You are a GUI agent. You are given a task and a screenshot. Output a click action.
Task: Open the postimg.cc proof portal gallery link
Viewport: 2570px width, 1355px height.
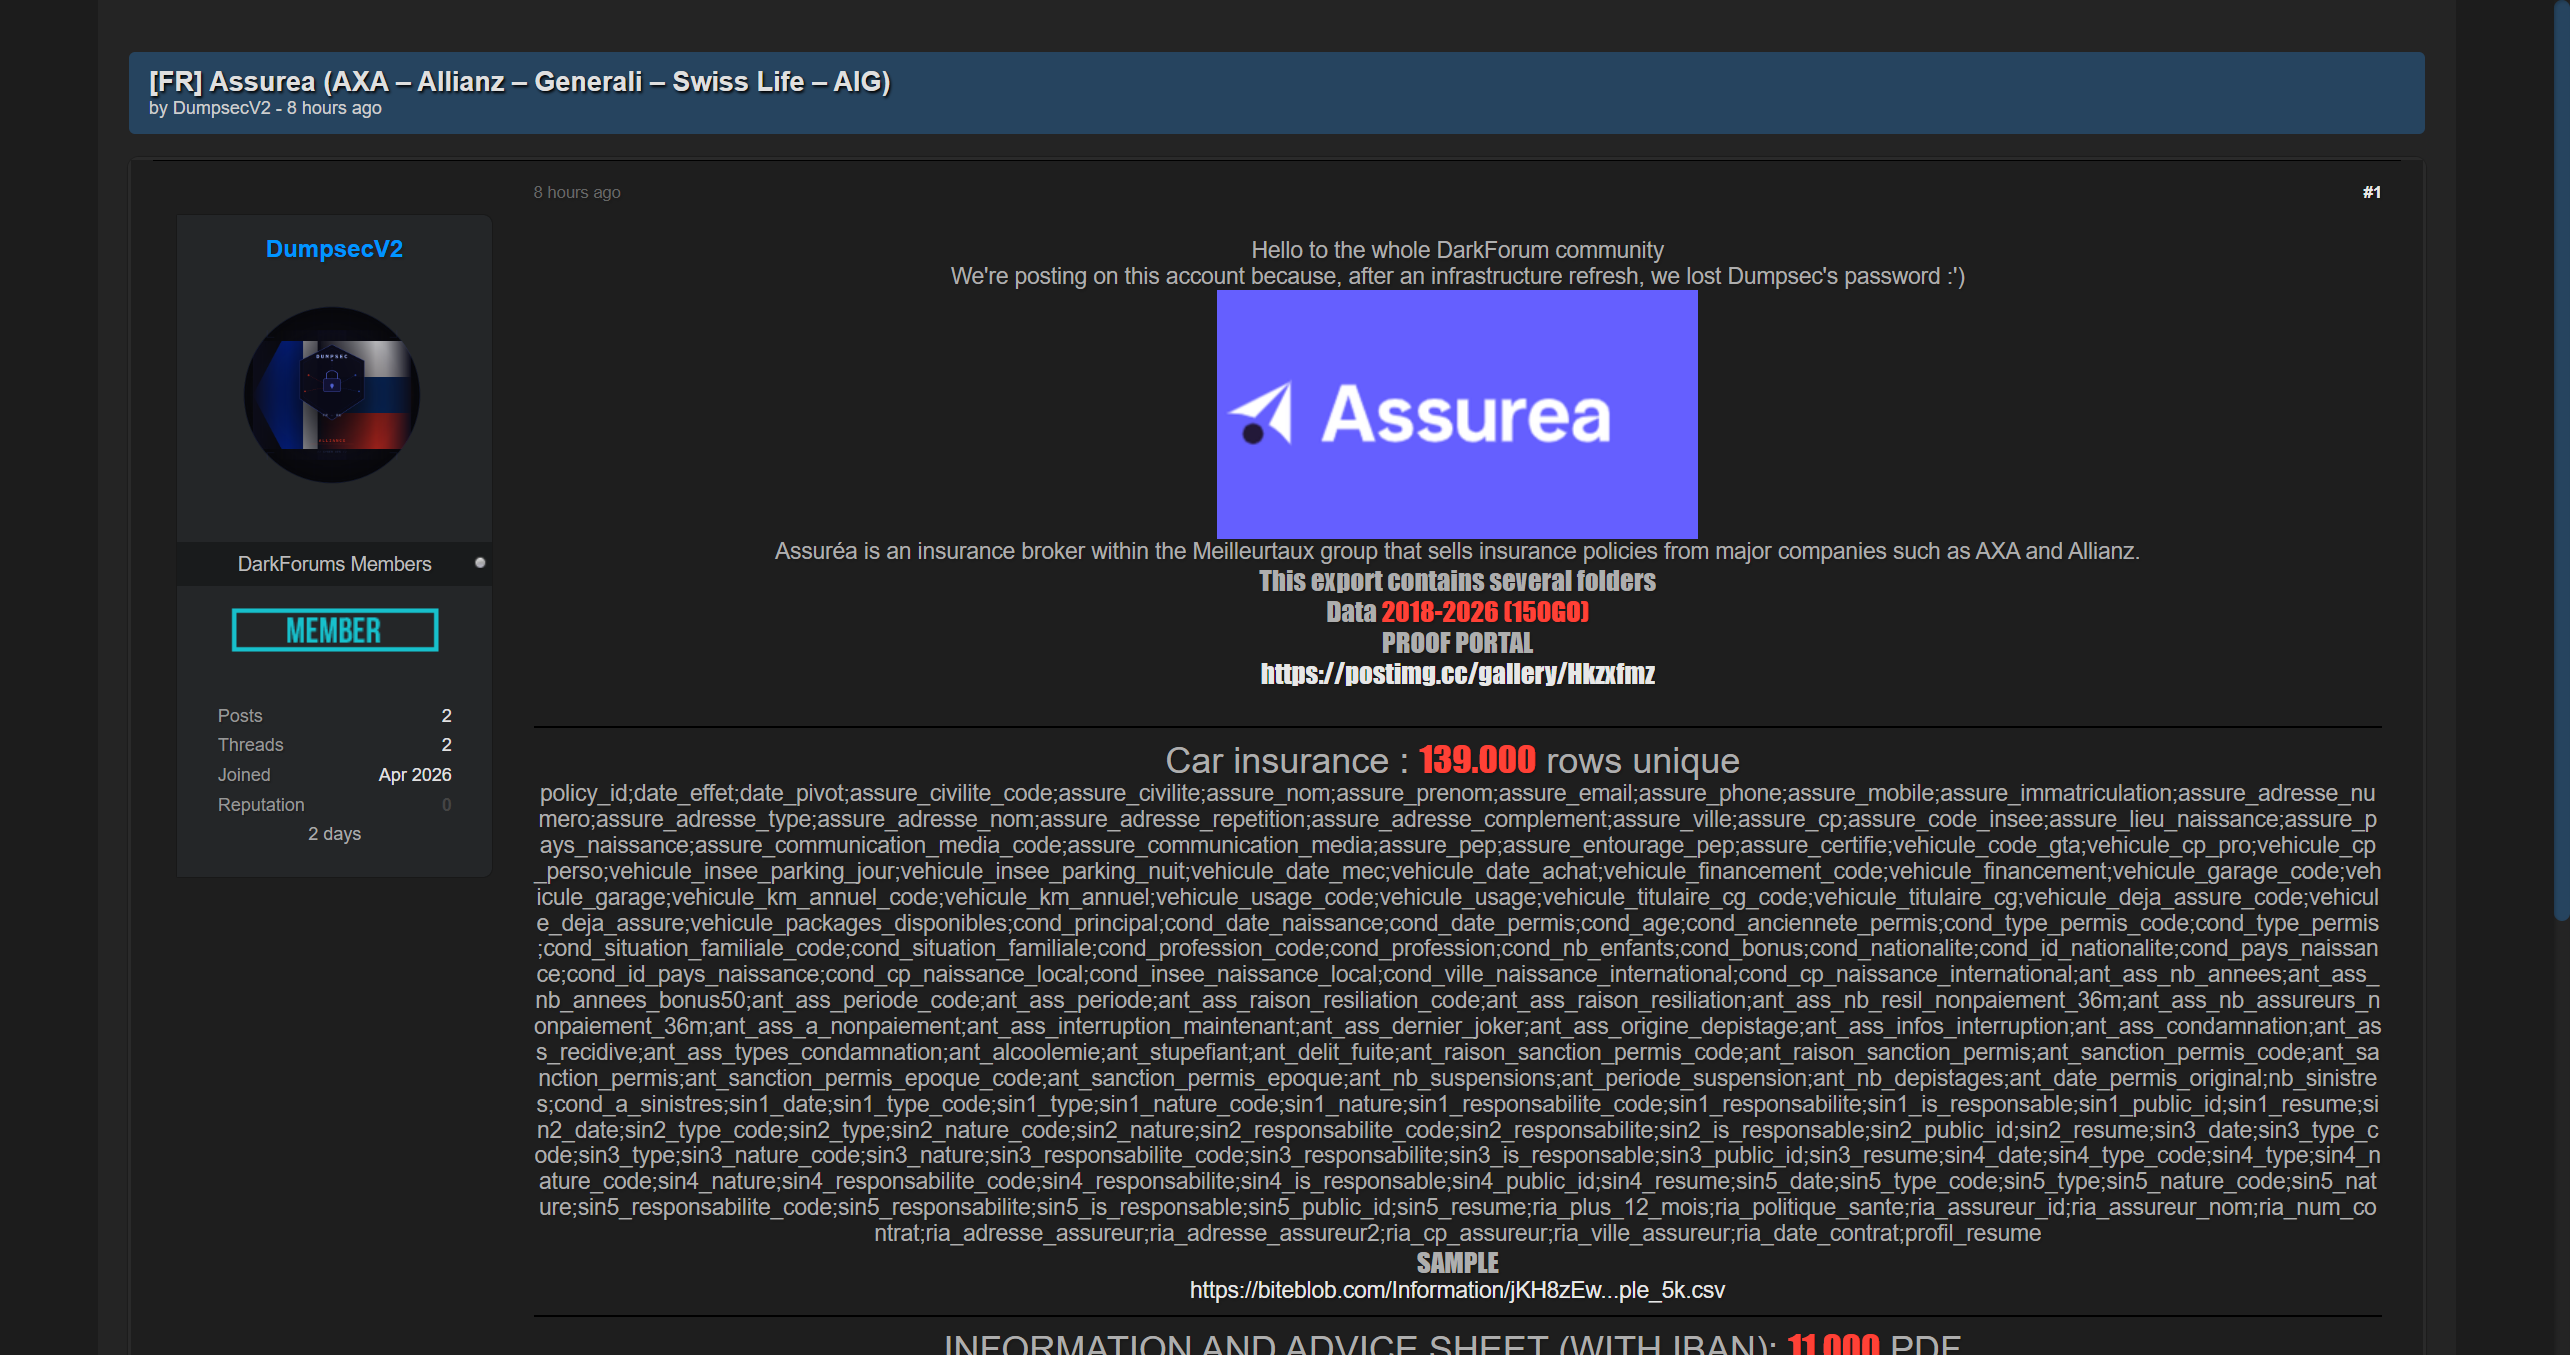(x=1456, y=674)
